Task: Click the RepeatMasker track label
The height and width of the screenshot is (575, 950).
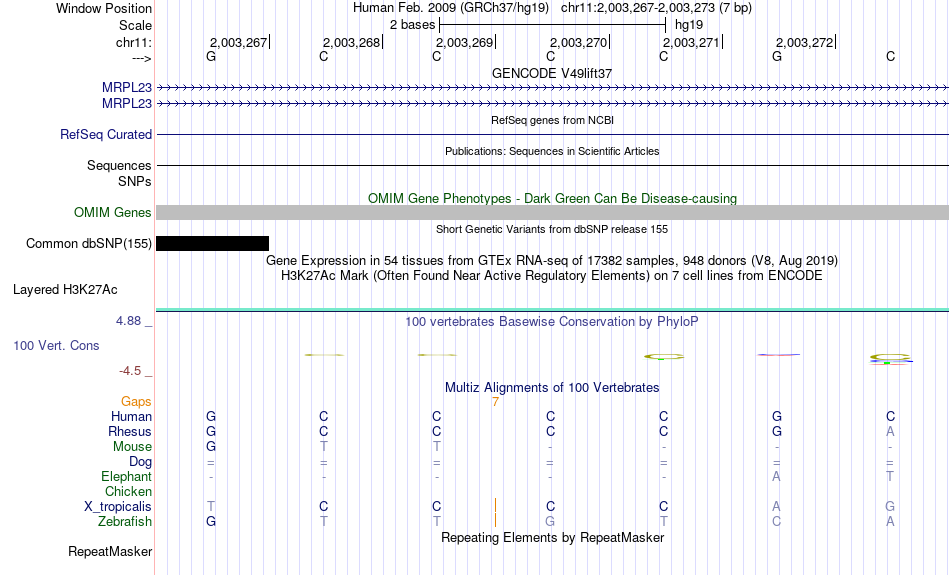Action: [x=110, y=551]
